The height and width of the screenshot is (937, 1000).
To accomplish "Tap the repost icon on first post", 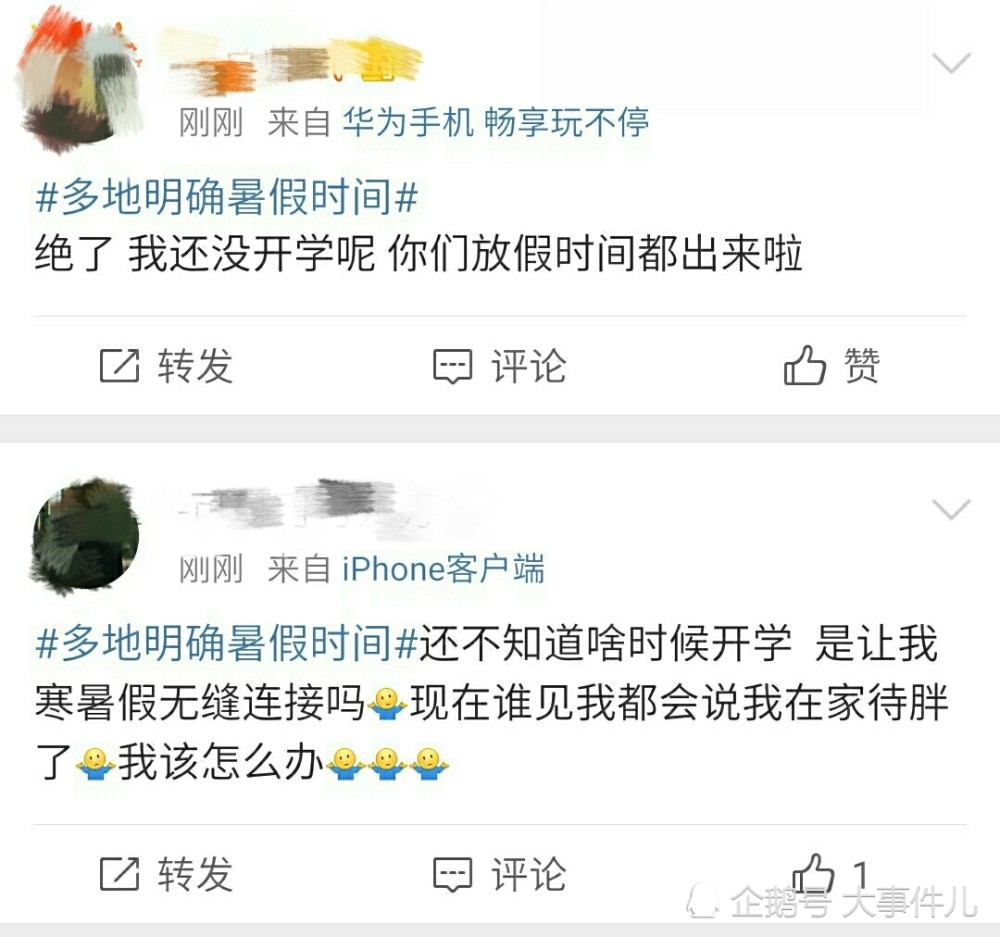I will pos(119,366).
